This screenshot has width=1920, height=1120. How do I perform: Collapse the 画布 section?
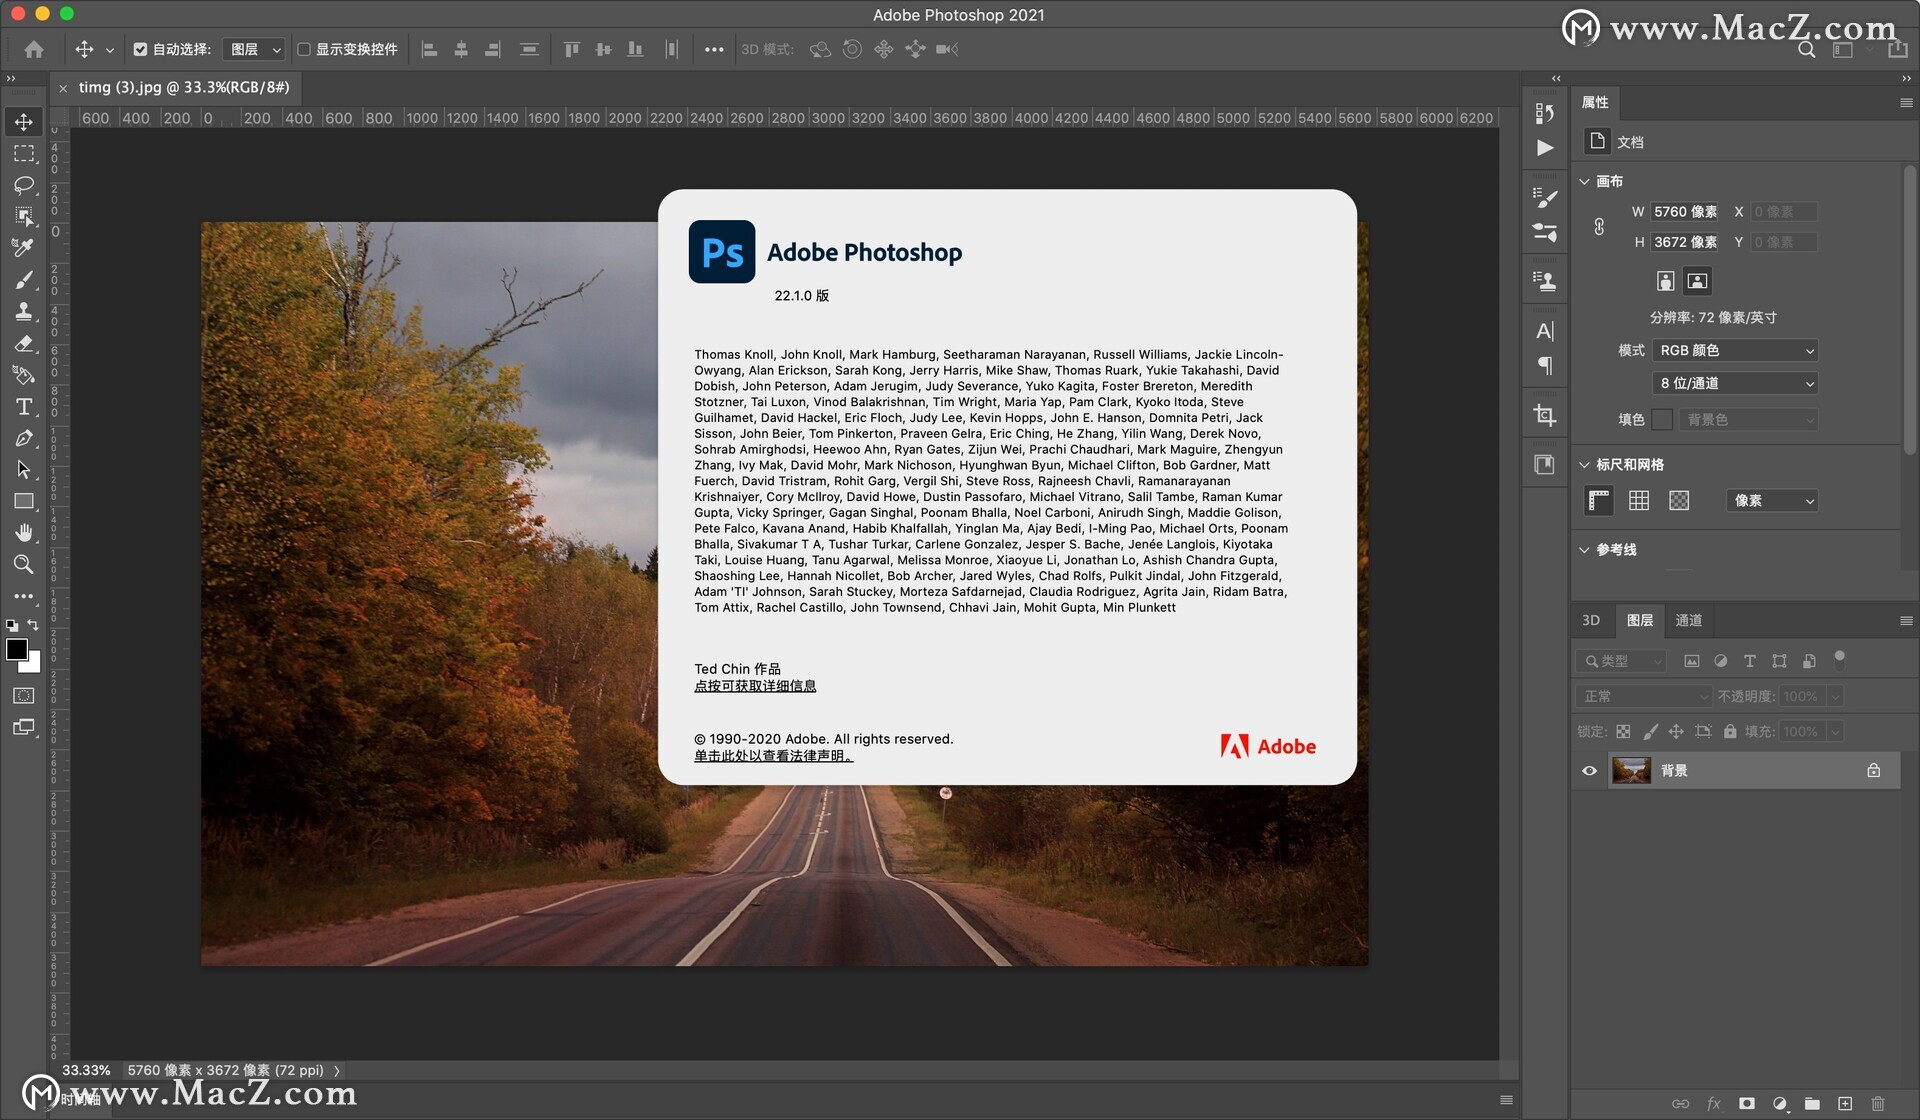[x=1584, y=181]
